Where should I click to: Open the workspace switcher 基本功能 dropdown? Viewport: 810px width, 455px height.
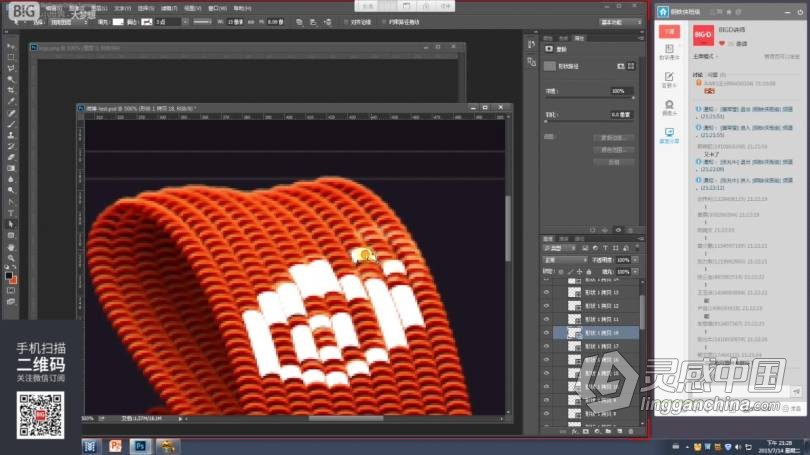(620, 22)
